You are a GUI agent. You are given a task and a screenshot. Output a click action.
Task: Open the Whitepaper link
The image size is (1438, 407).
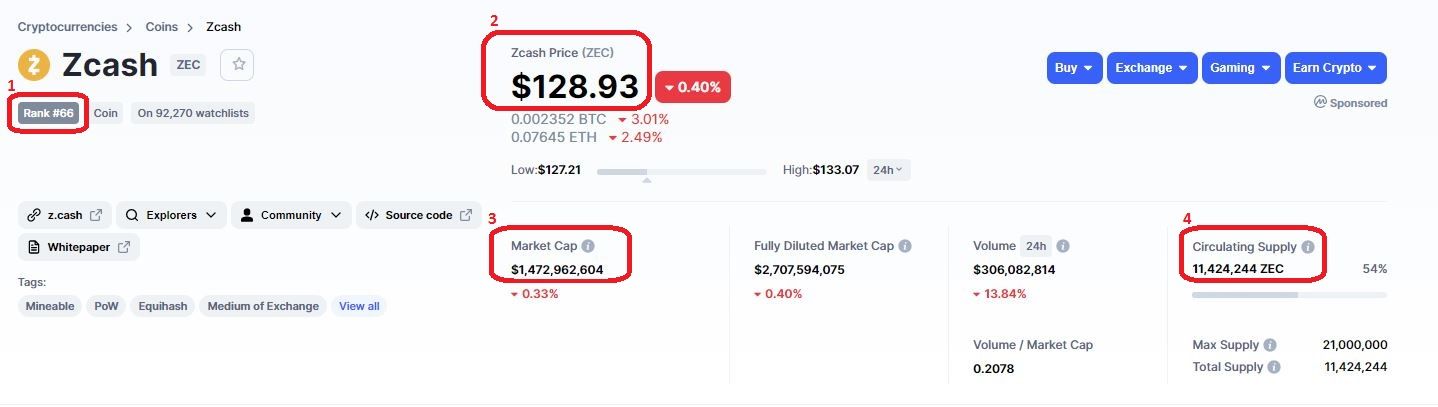pos(79,247)
